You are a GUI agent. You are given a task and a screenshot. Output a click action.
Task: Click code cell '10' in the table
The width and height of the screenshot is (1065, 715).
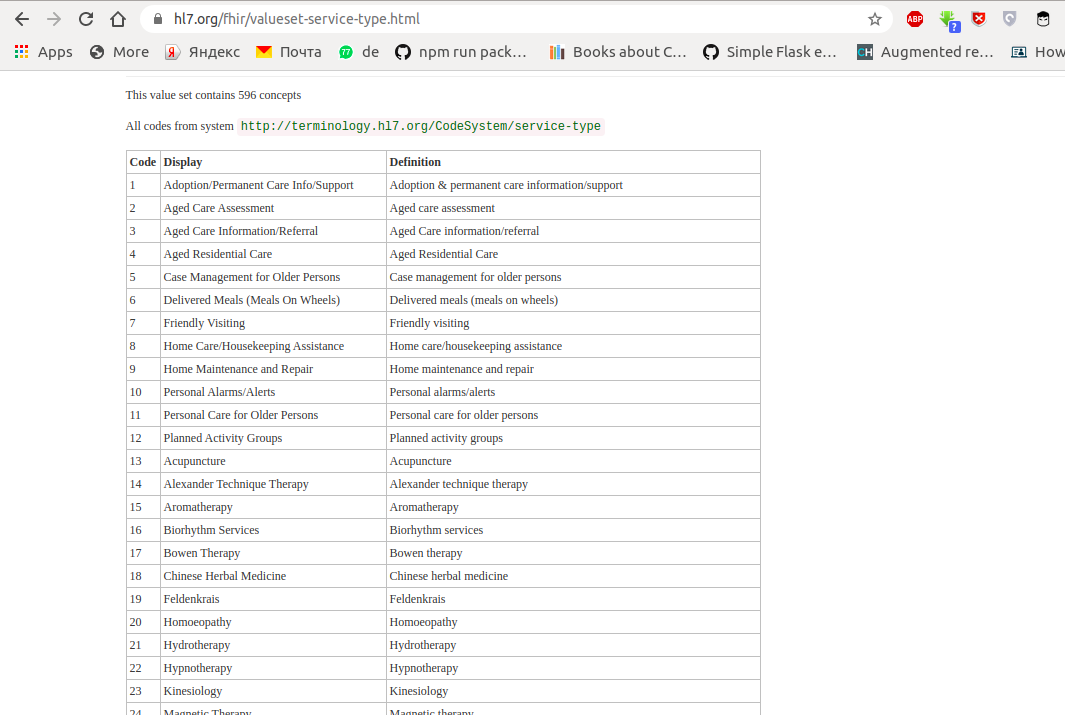pyautogui.click(x=143, y=392)
